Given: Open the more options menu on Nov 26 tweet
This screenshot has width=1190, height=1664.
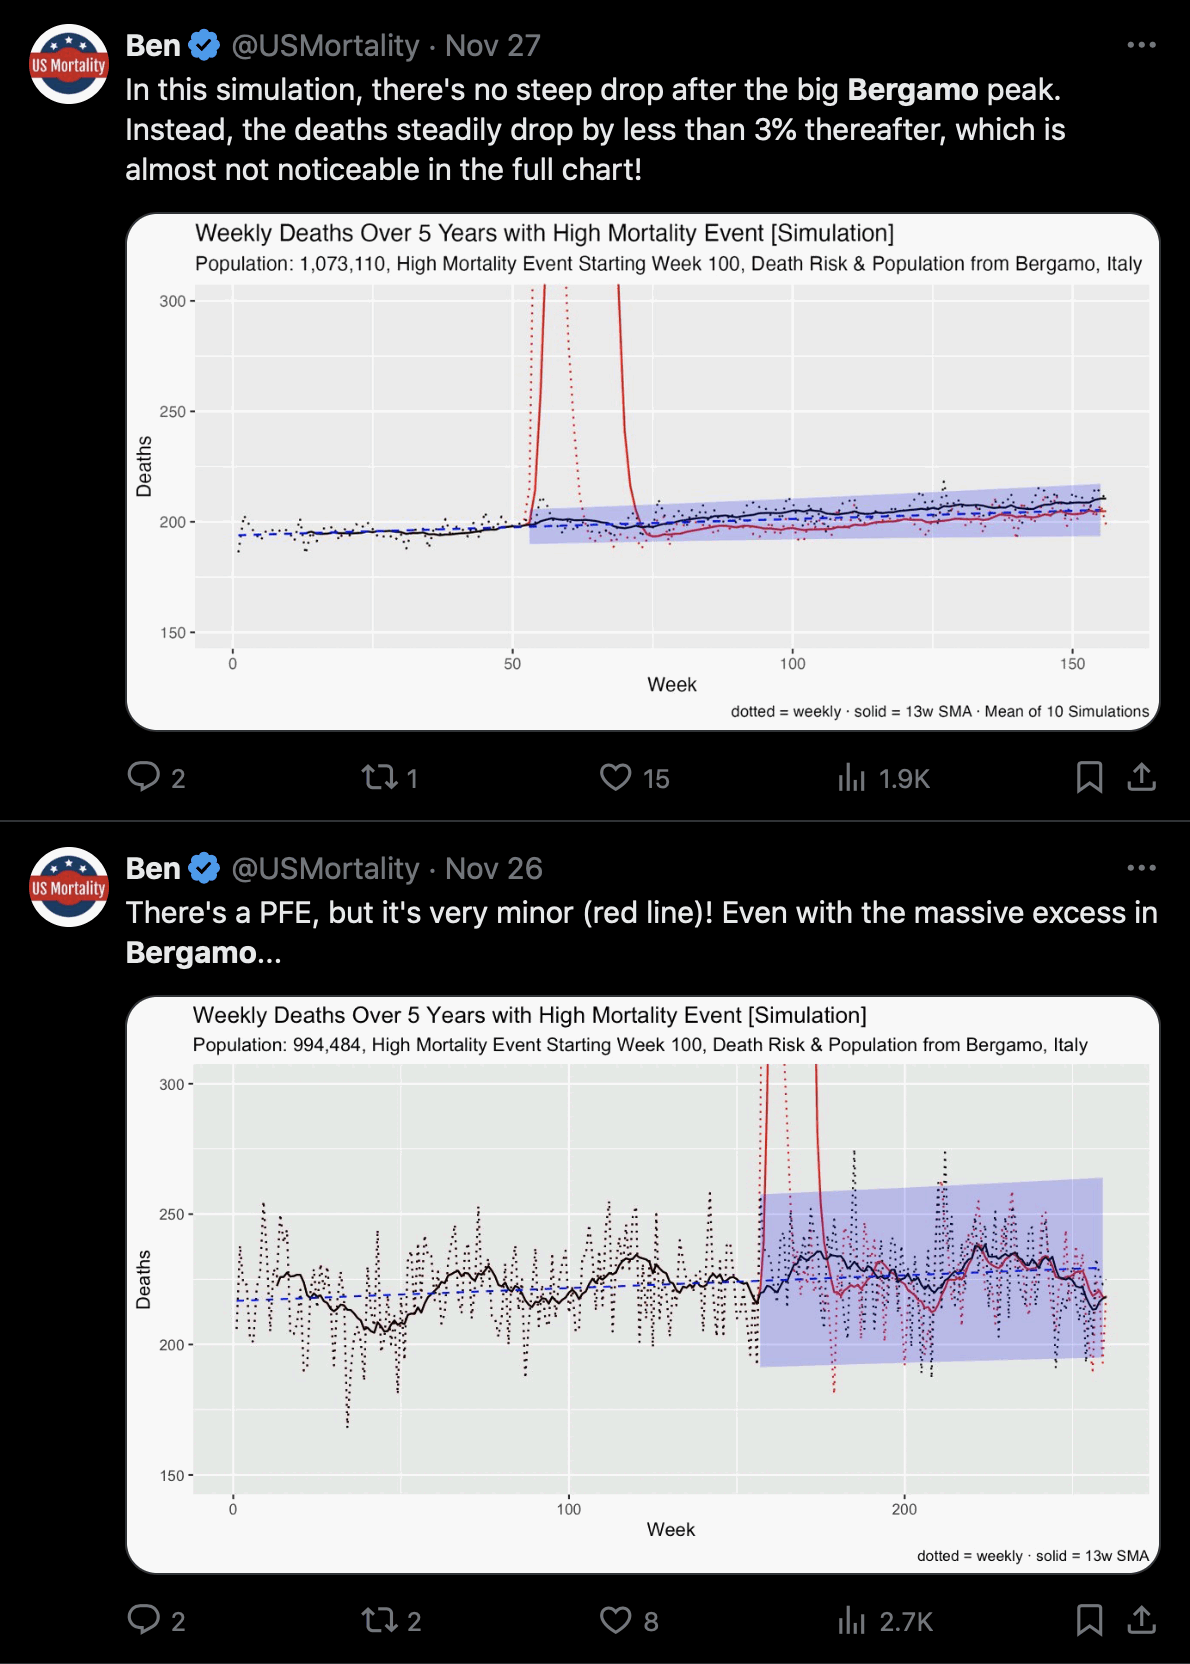Looking at the screenshot, I should click(1141, 868).
